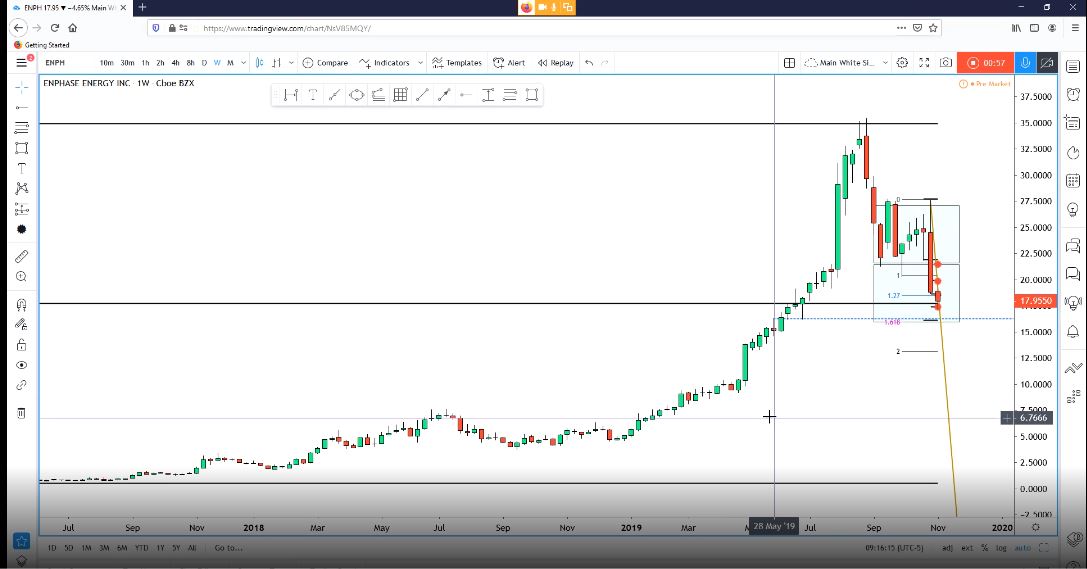Viewport: 1087px width, 569px height.
Task: Hide all drawing tools with eye icon
Action: (21, 365)
